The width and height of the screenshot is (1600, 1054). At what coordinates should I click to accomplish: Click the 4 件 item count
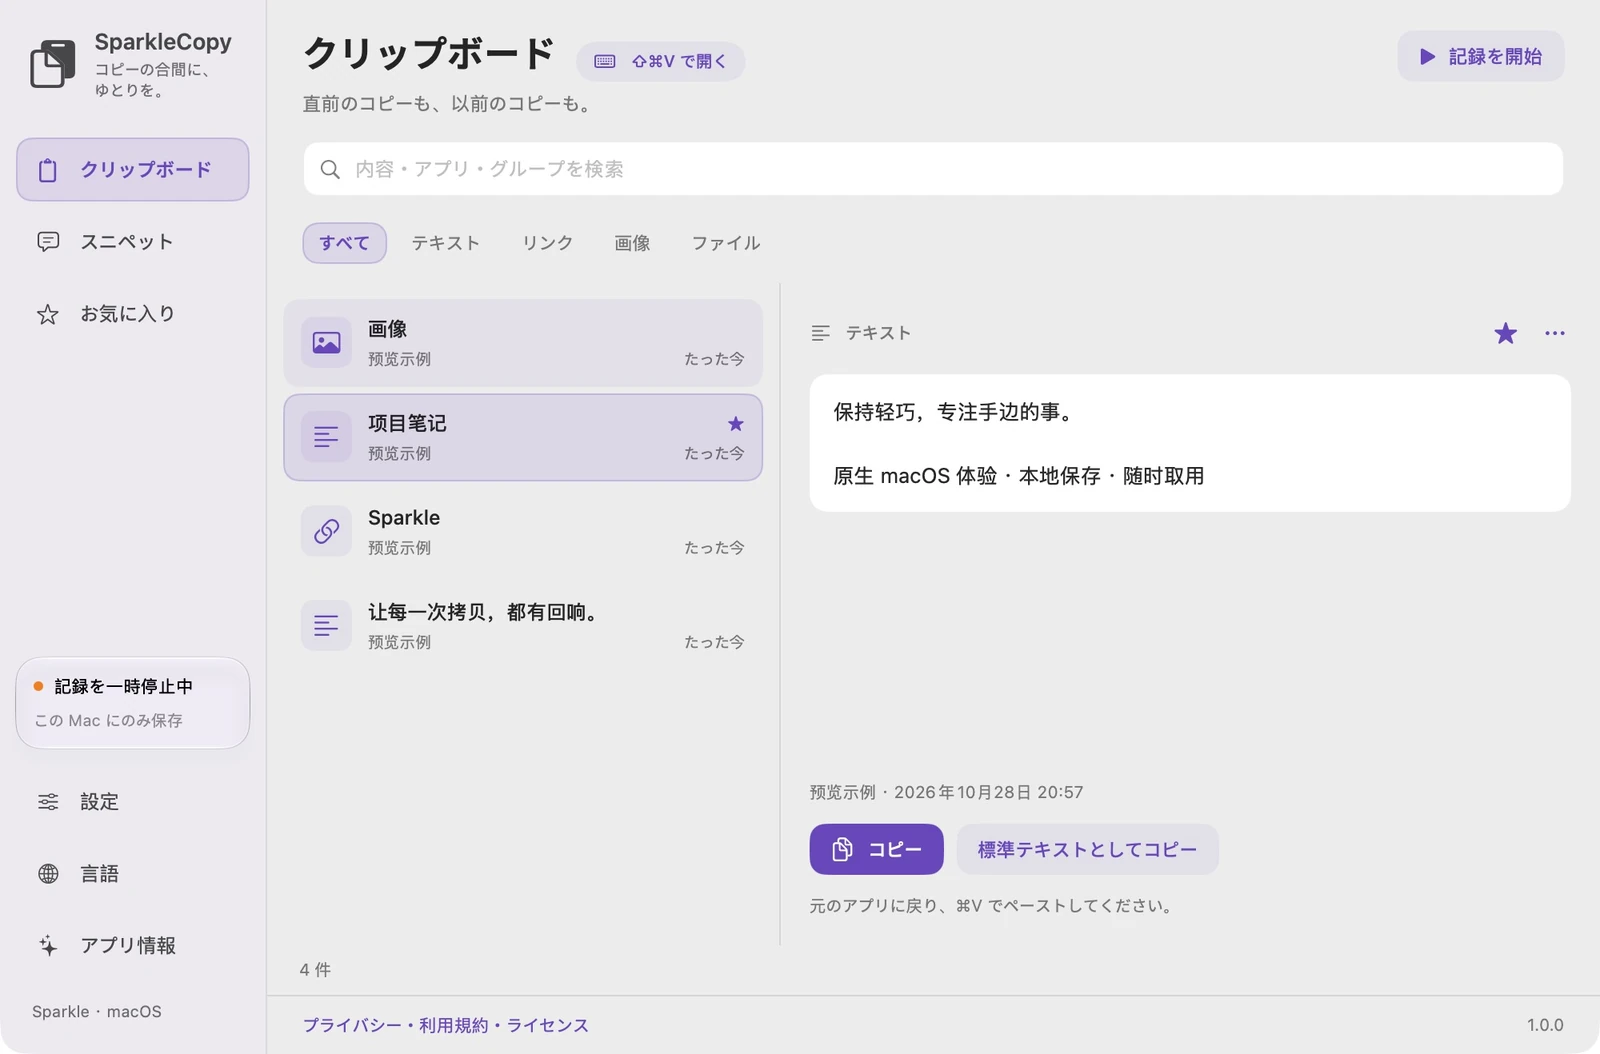315,970
